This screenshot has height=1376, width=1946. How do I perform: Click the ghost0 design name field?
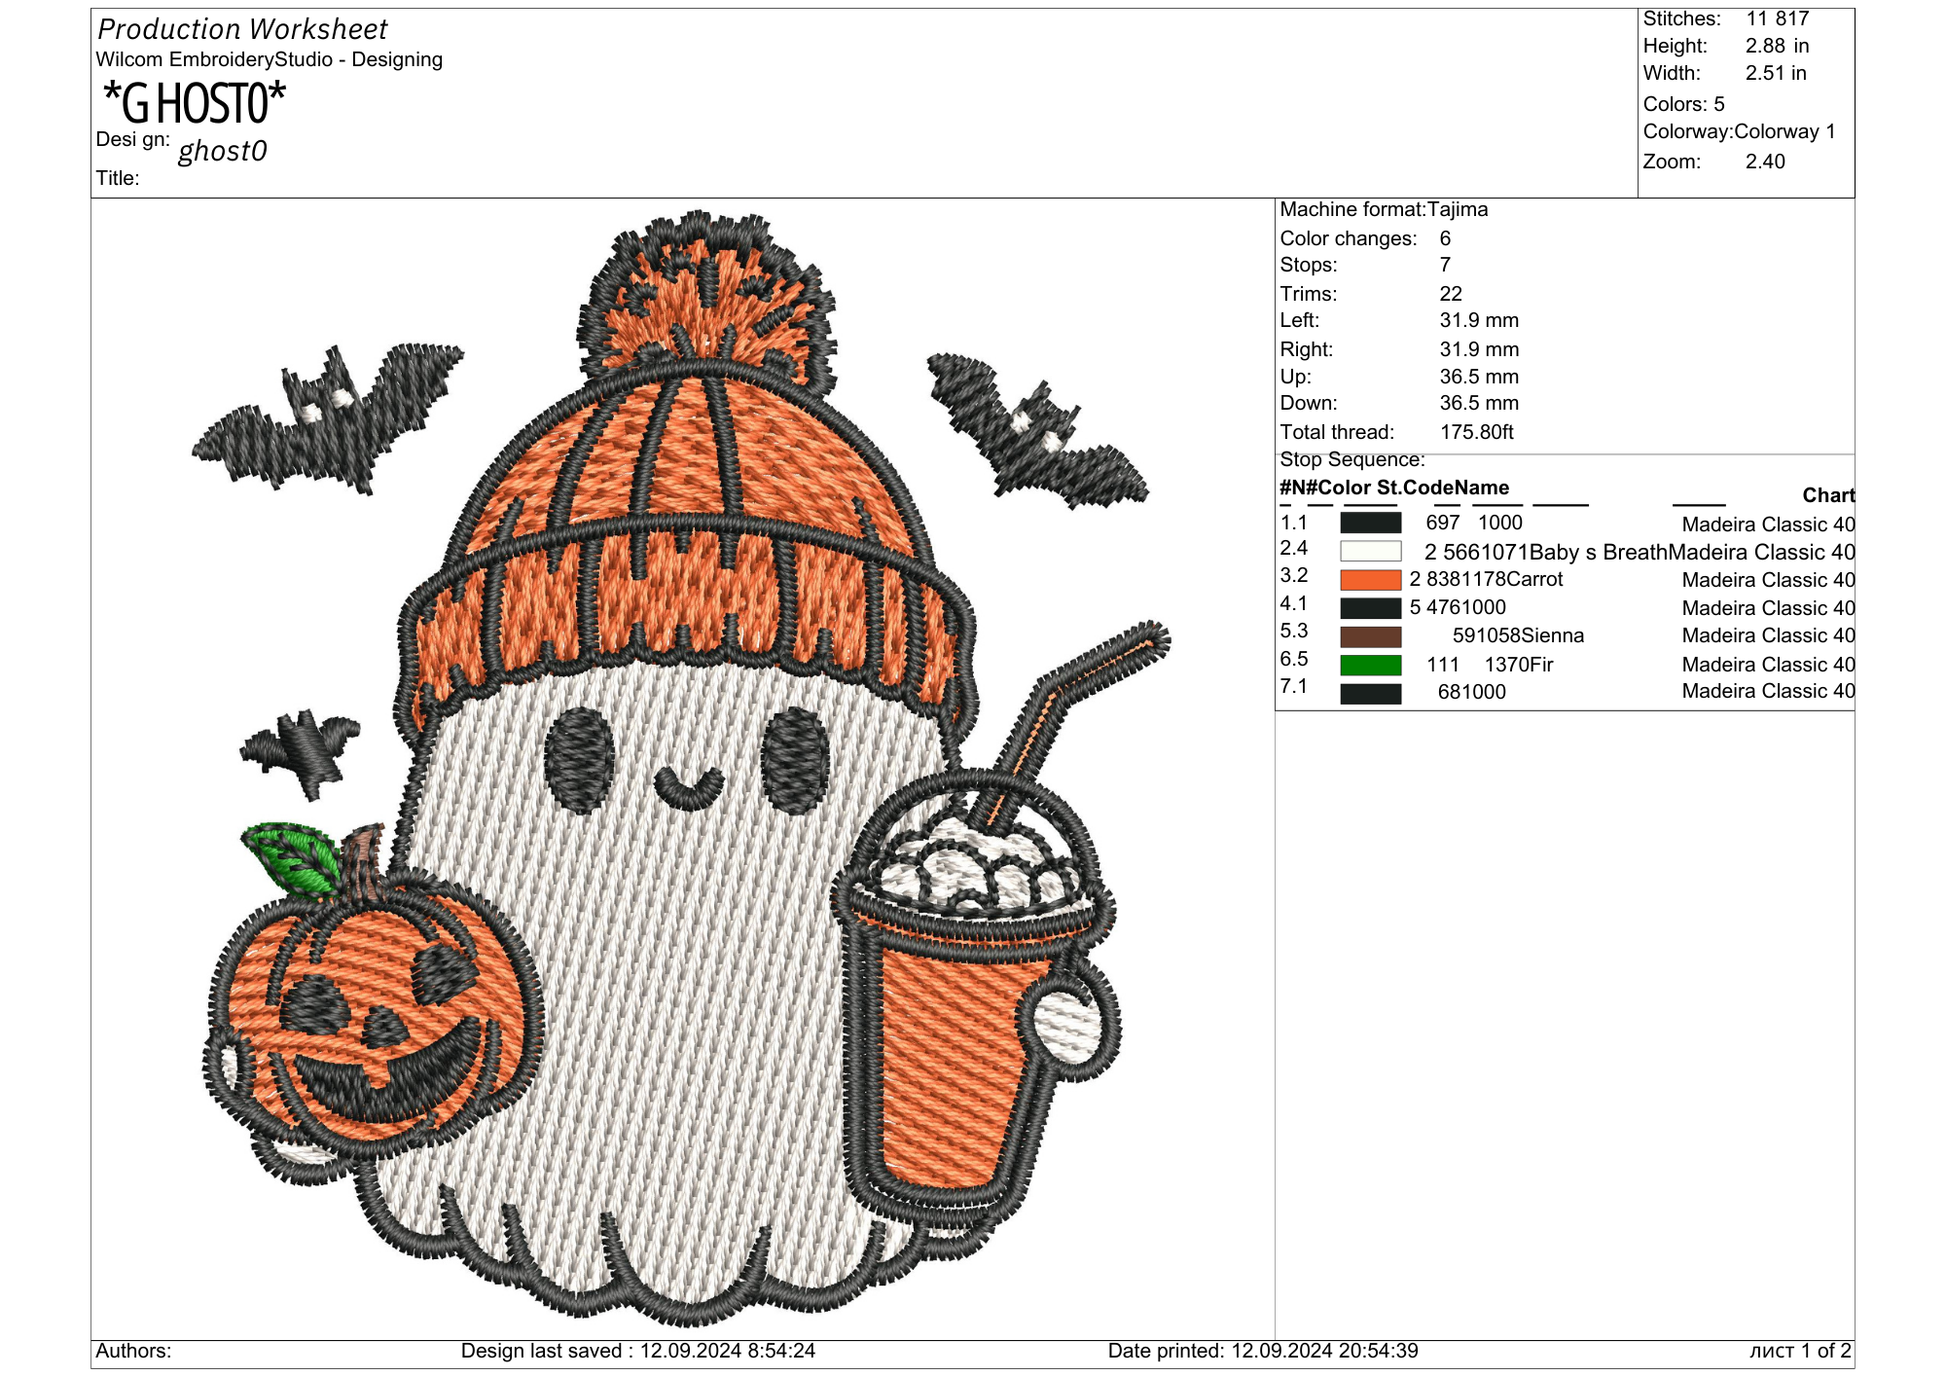(222, 151)
